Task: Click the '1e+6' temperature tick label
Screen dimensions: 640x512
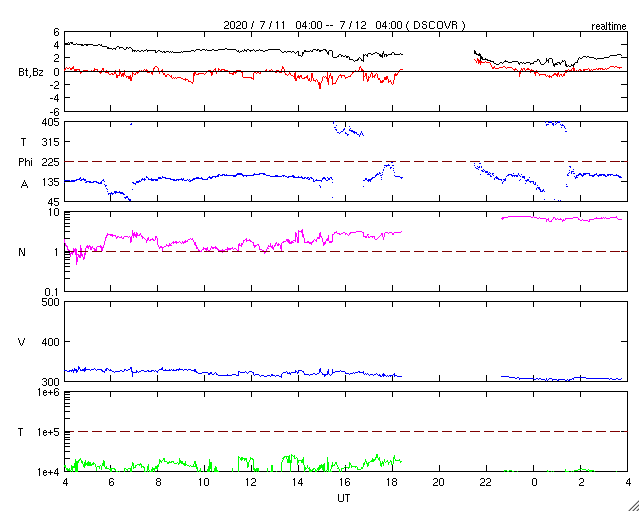Action: pyautogui.click(x=48, y=393)
